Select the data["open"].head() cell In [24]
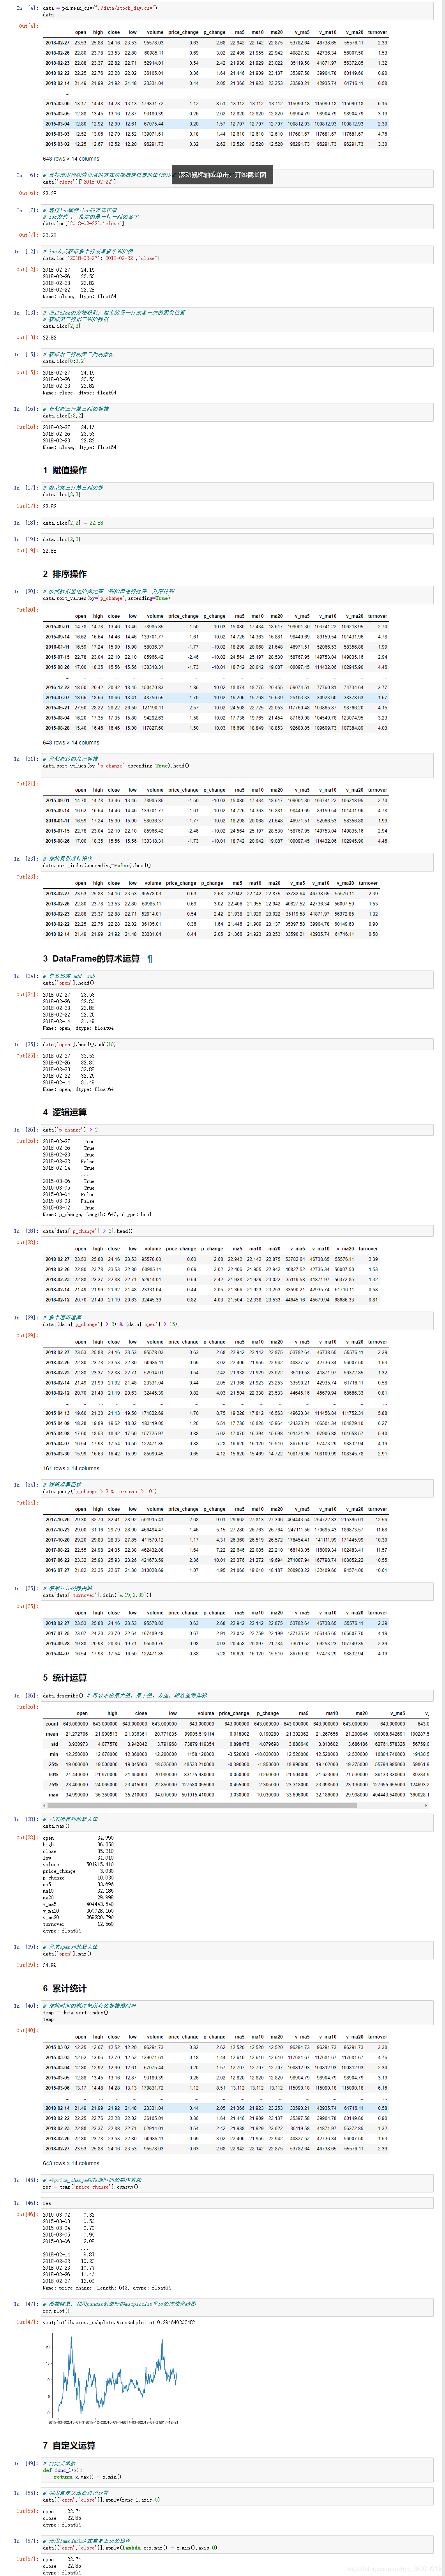Viewport: 445px width, 2576px height. pyautogui.click(x=236, y=980)
